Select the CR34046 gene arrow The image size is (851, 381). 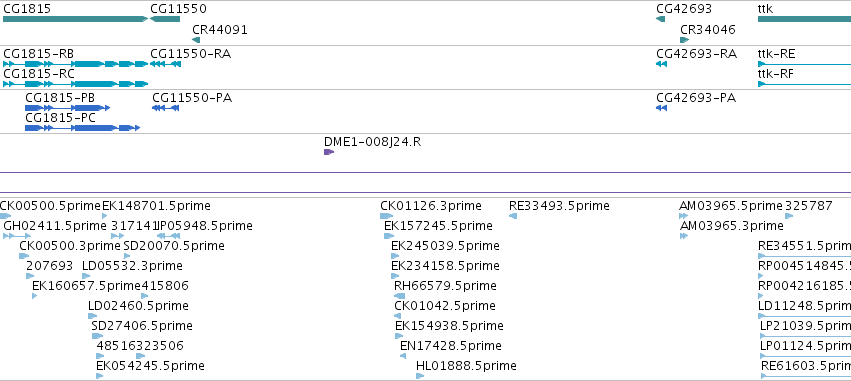click(684, 40)
